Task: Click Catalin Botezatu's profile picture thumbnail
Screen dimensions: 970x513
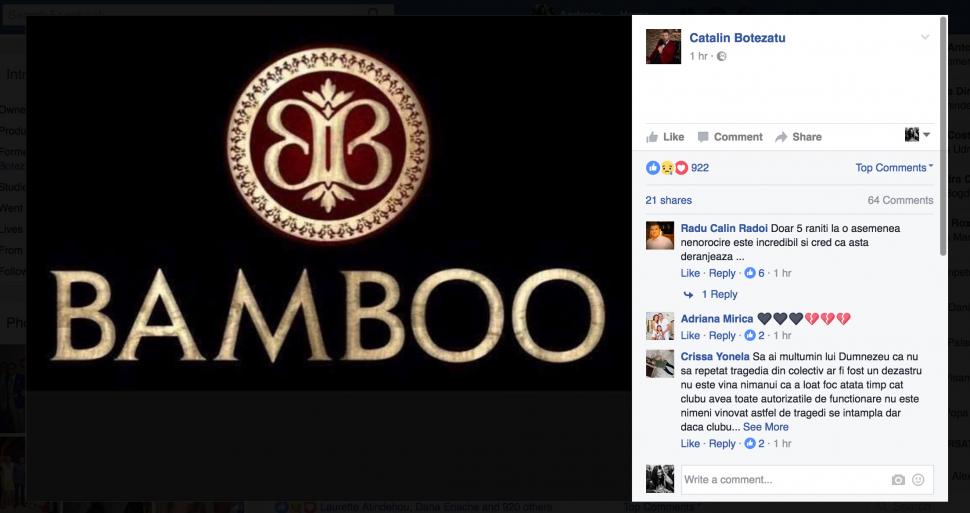Action: (663, 46)
